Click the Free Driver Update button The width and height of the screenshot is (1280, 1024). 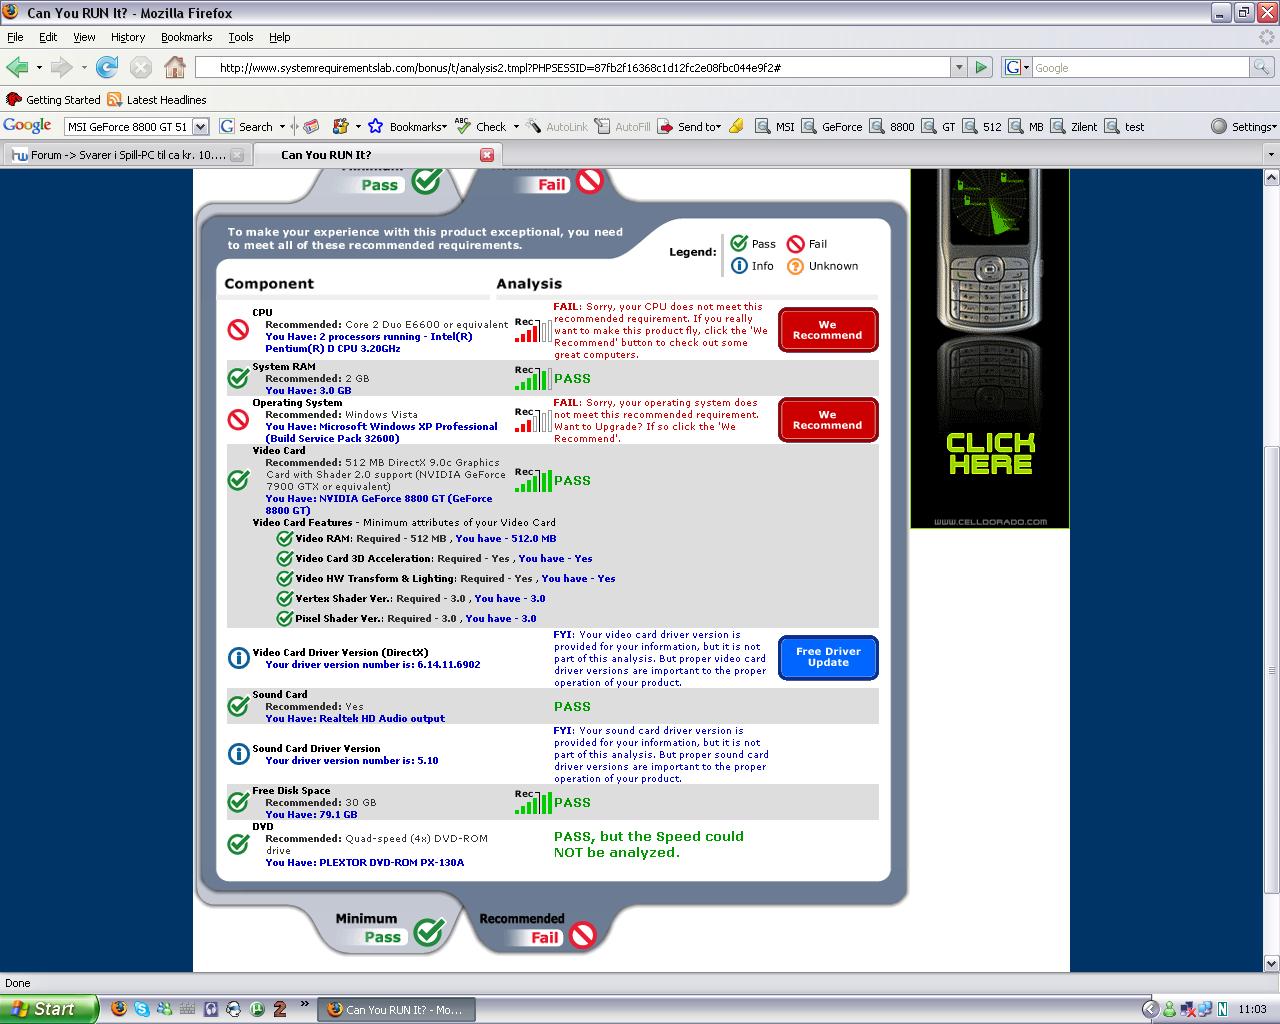point(828,657)
